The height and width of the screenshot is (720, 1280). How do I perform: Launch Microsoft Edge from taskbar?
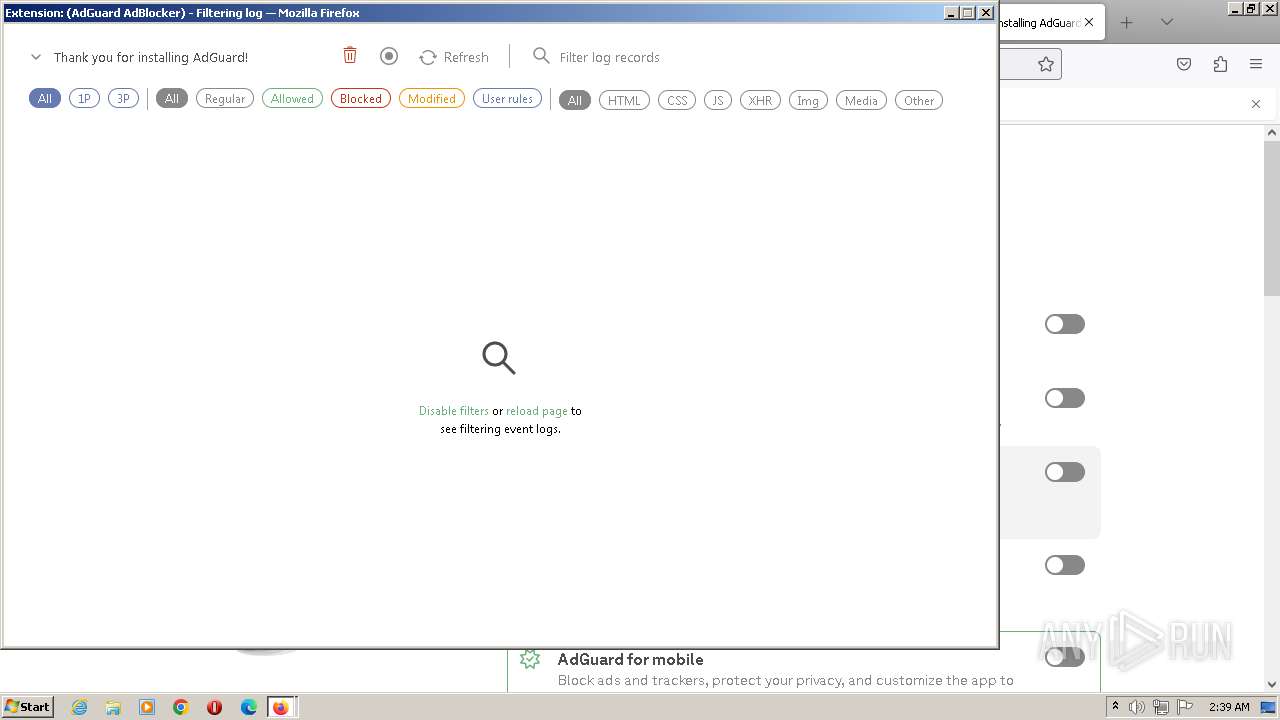coord(249,707)
